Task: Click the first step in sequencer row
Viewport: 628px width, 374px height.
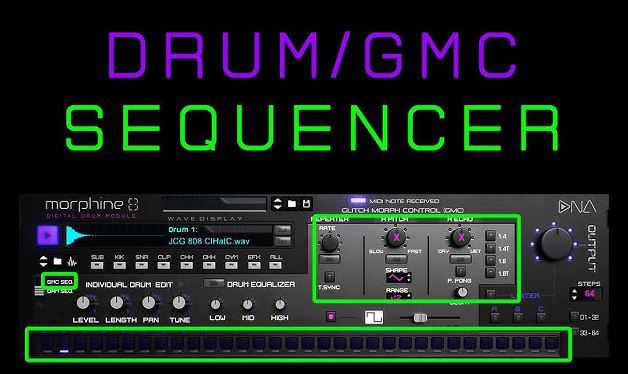Action: coord(47,344)
